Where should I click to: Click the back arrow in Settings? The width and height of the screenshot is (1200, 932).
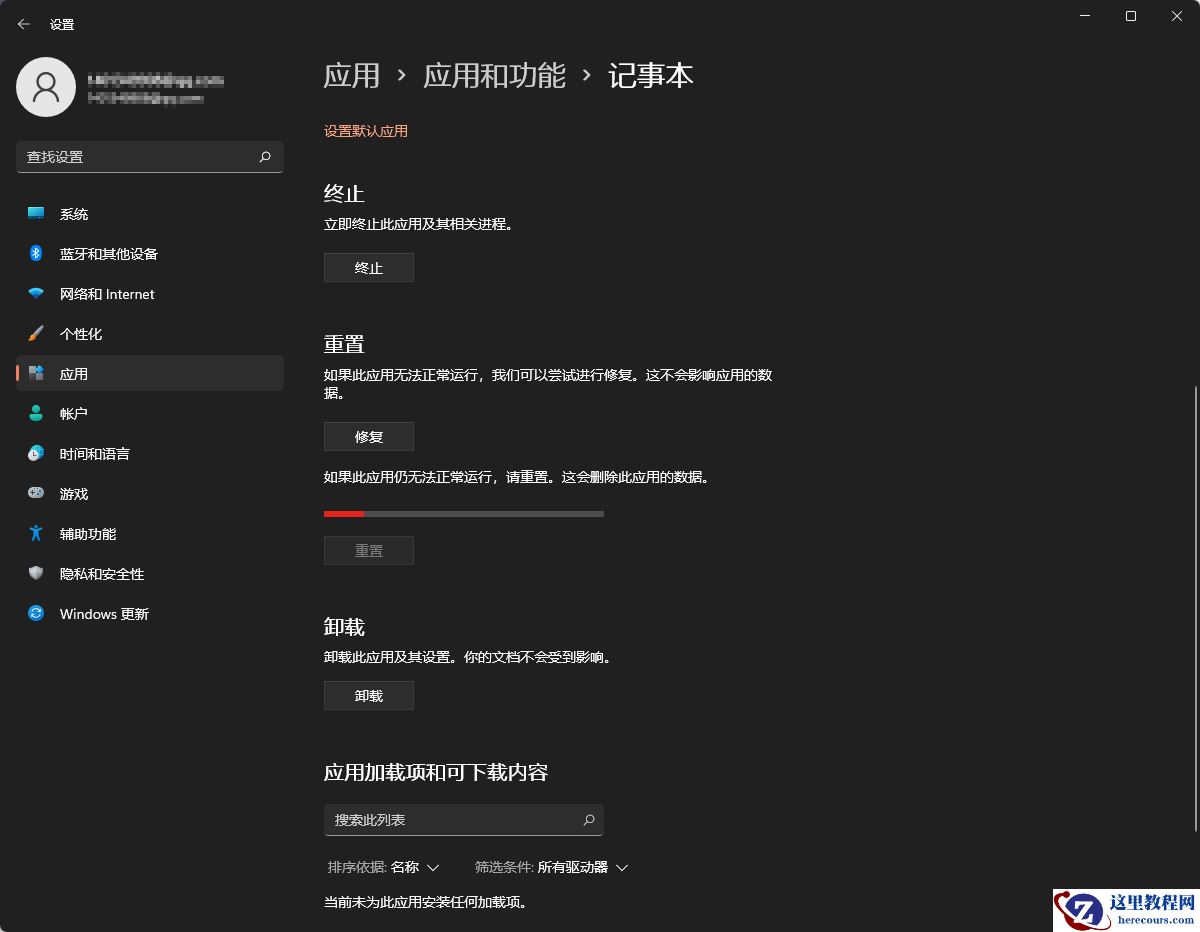(24, 24)
